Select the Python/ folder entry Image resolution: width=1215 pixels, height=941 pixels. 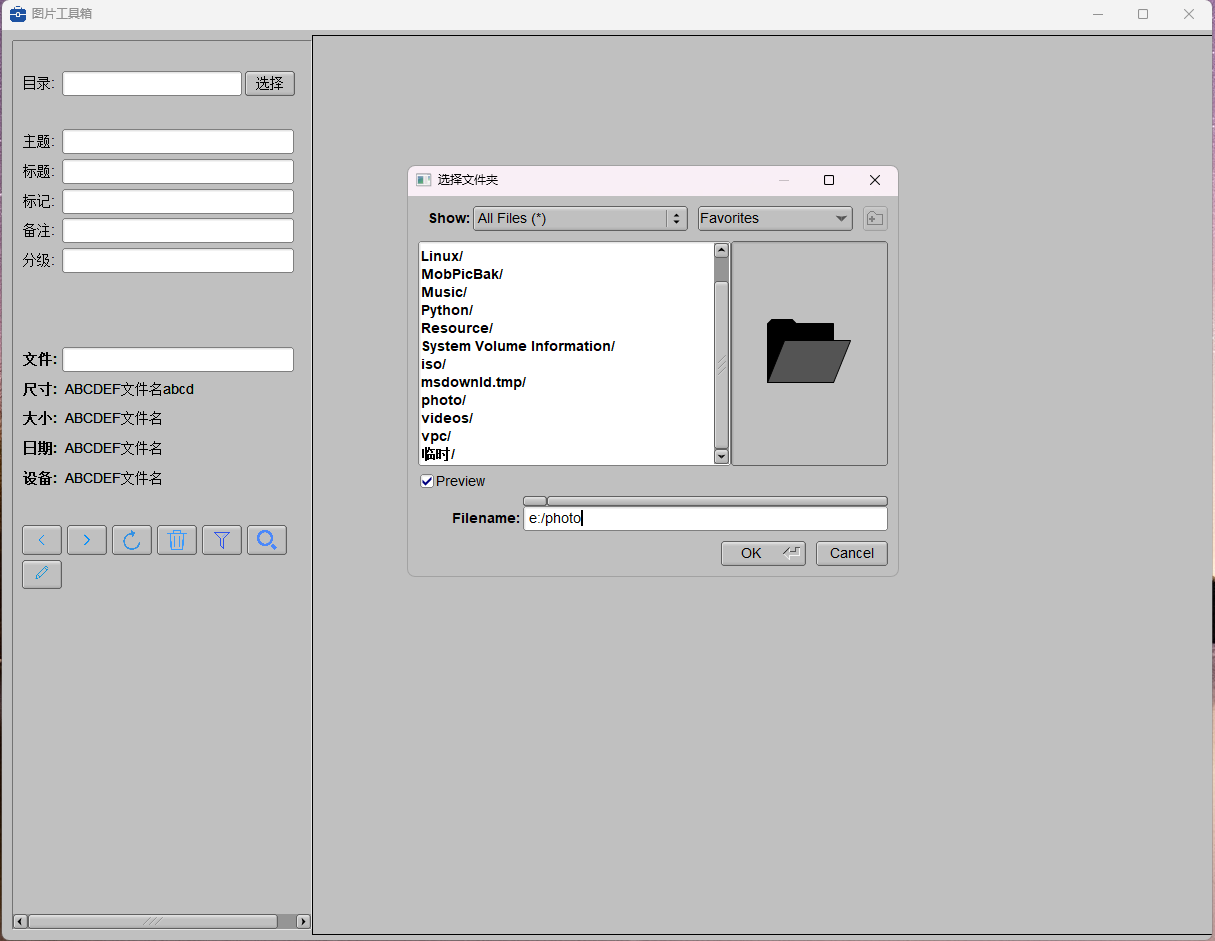447,310
